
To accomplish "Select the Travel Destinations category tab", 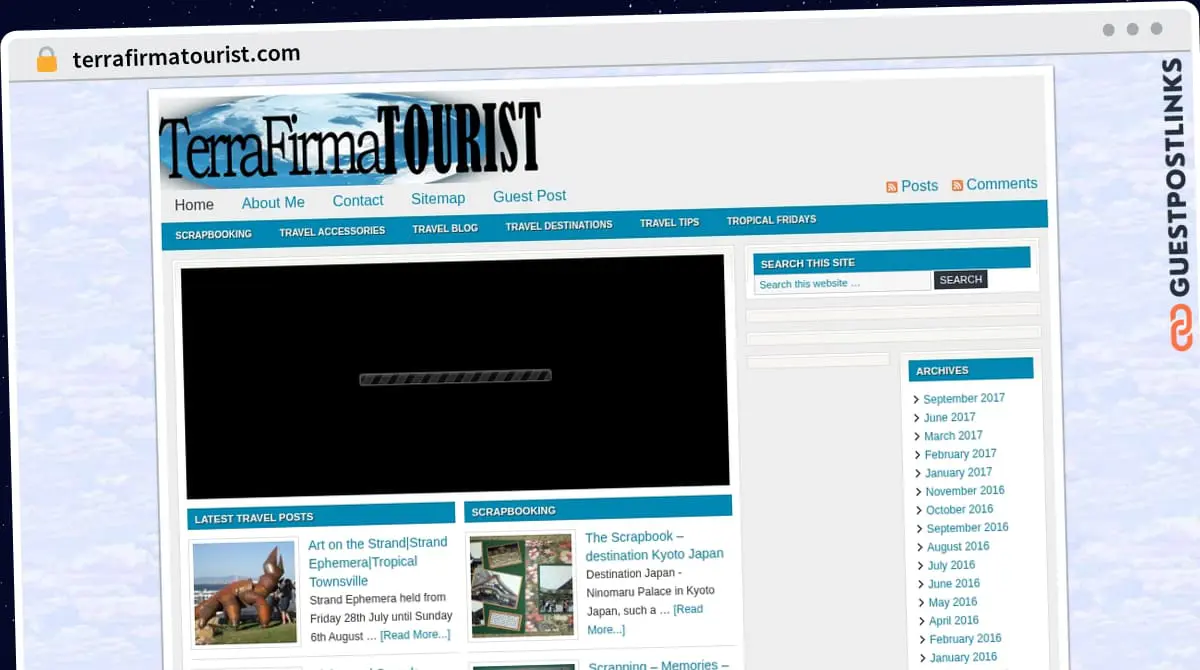I will point(558,226).
